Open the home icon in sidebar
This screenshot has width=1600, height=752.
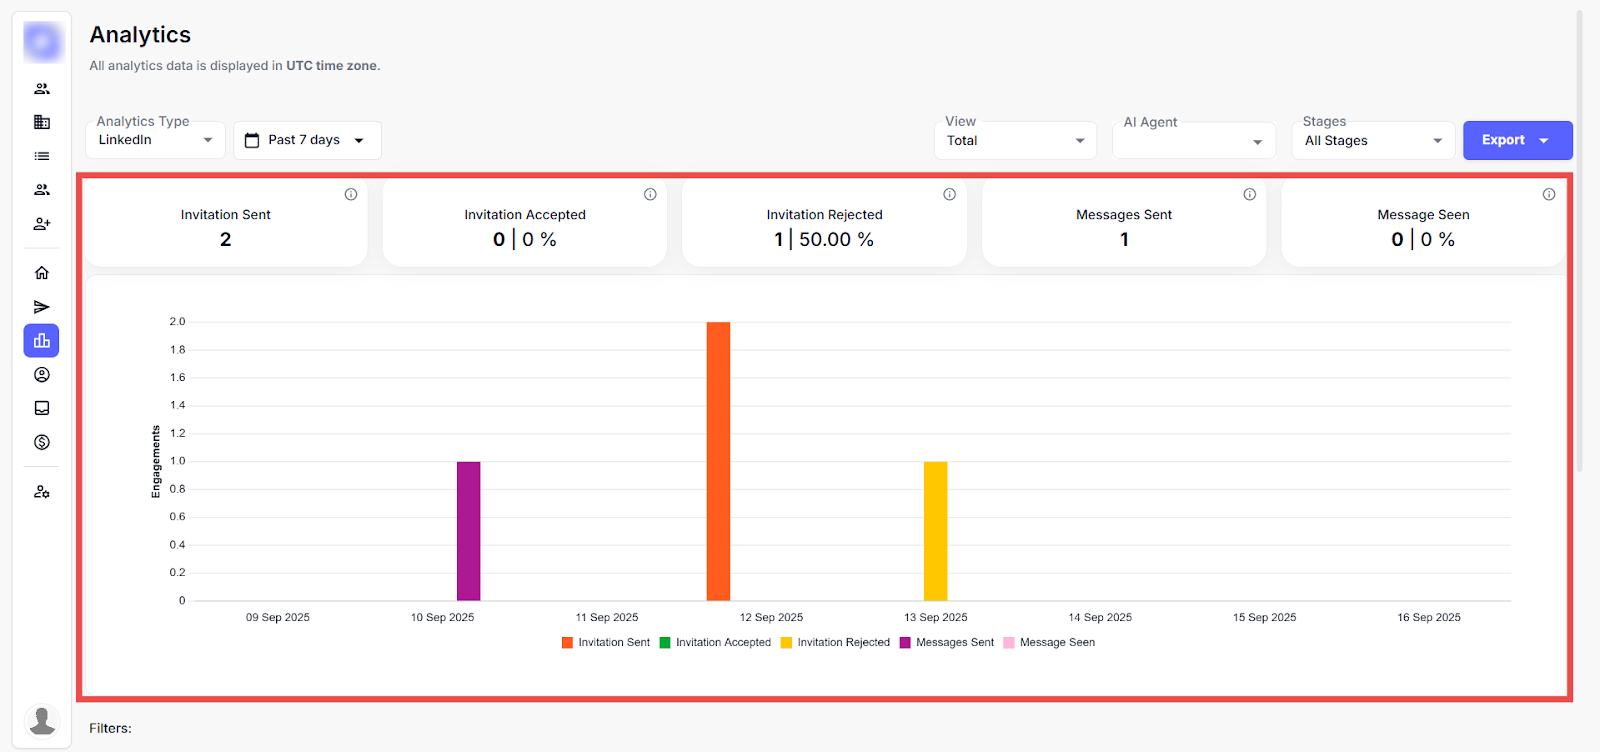42,273
